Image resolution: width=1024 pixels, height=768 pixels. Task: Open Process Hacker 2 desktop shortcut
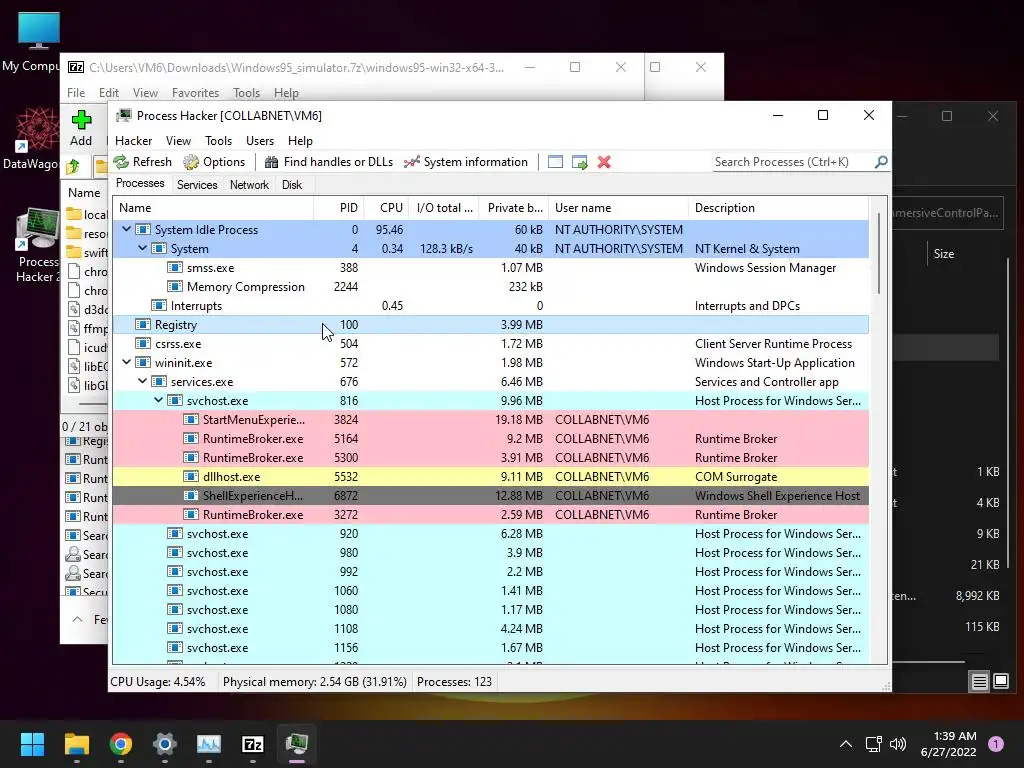coord(38,244)
